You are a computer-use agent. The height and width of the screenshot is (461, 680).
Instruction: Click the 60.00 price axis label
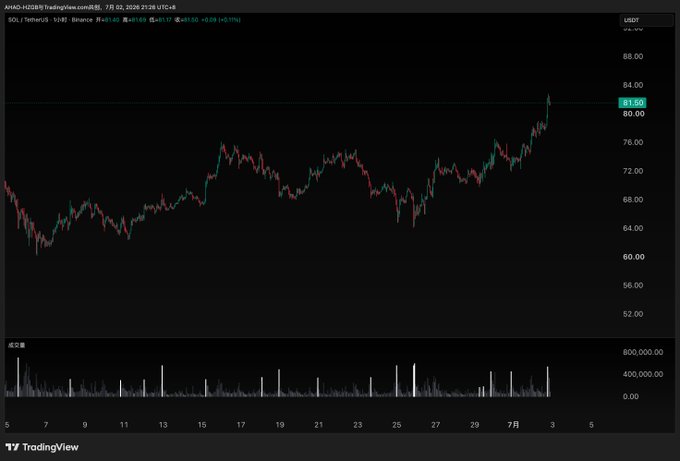633,257
